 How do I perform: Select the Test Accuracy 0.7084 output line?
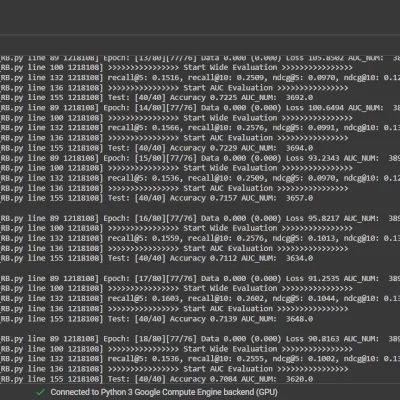(x=157, y=379)
